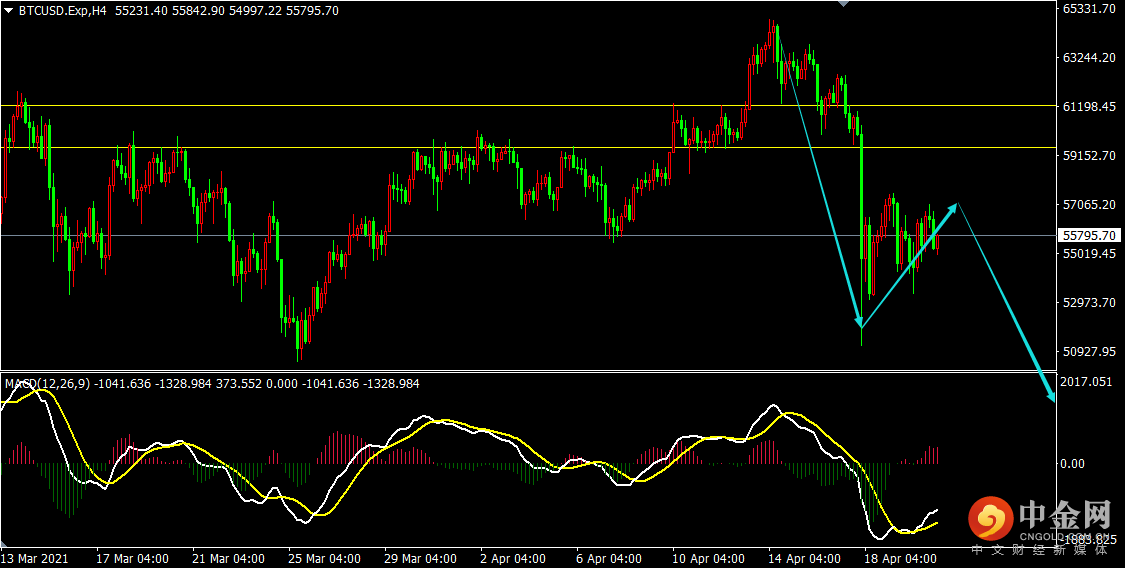The height and width of the screenshot is (568, 1125).
Task: Click the divider between price chart and MACD window
Action: [528, 371]
